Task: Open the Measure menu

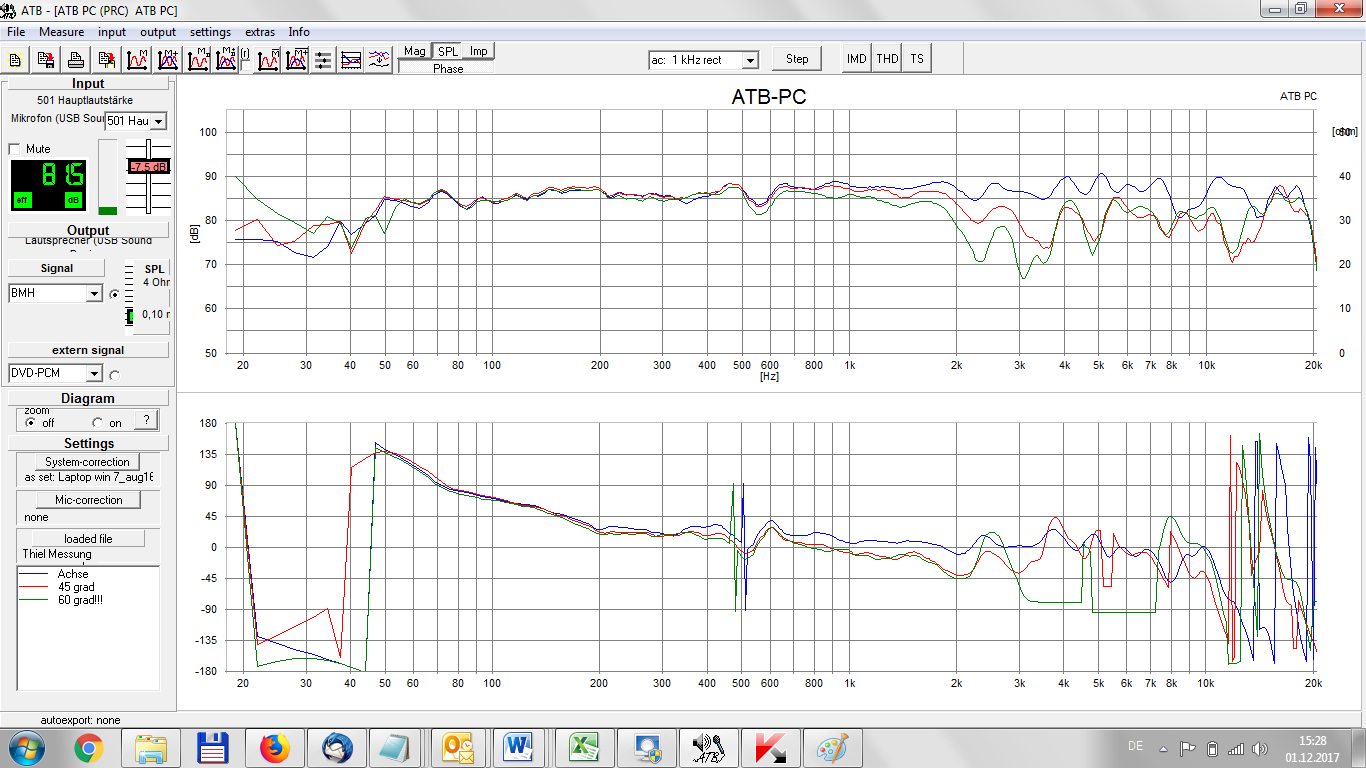Action: point(62,32)
